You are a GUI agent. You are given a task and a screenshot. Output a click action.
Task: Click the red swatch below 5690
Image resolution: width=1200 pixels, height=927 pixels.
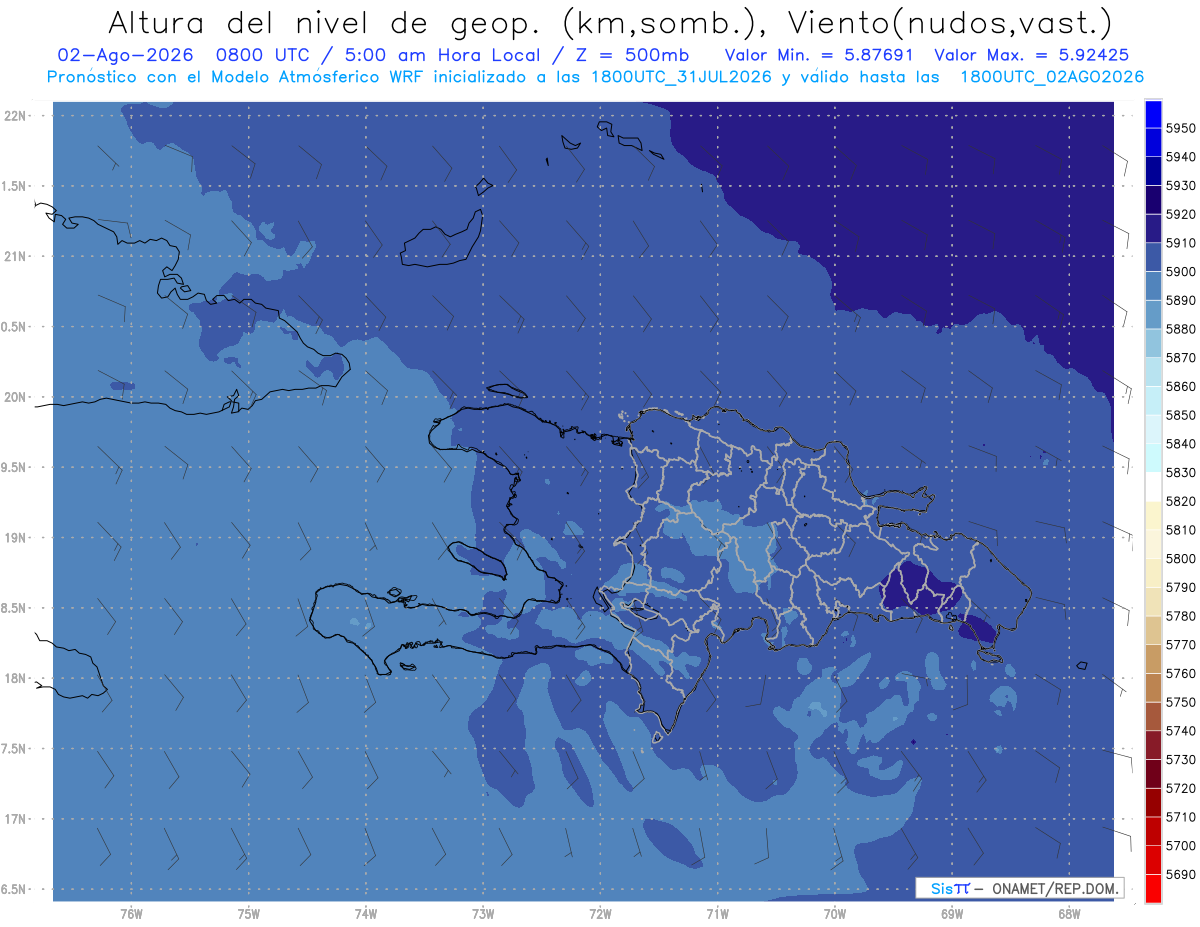click(1153, 888)
